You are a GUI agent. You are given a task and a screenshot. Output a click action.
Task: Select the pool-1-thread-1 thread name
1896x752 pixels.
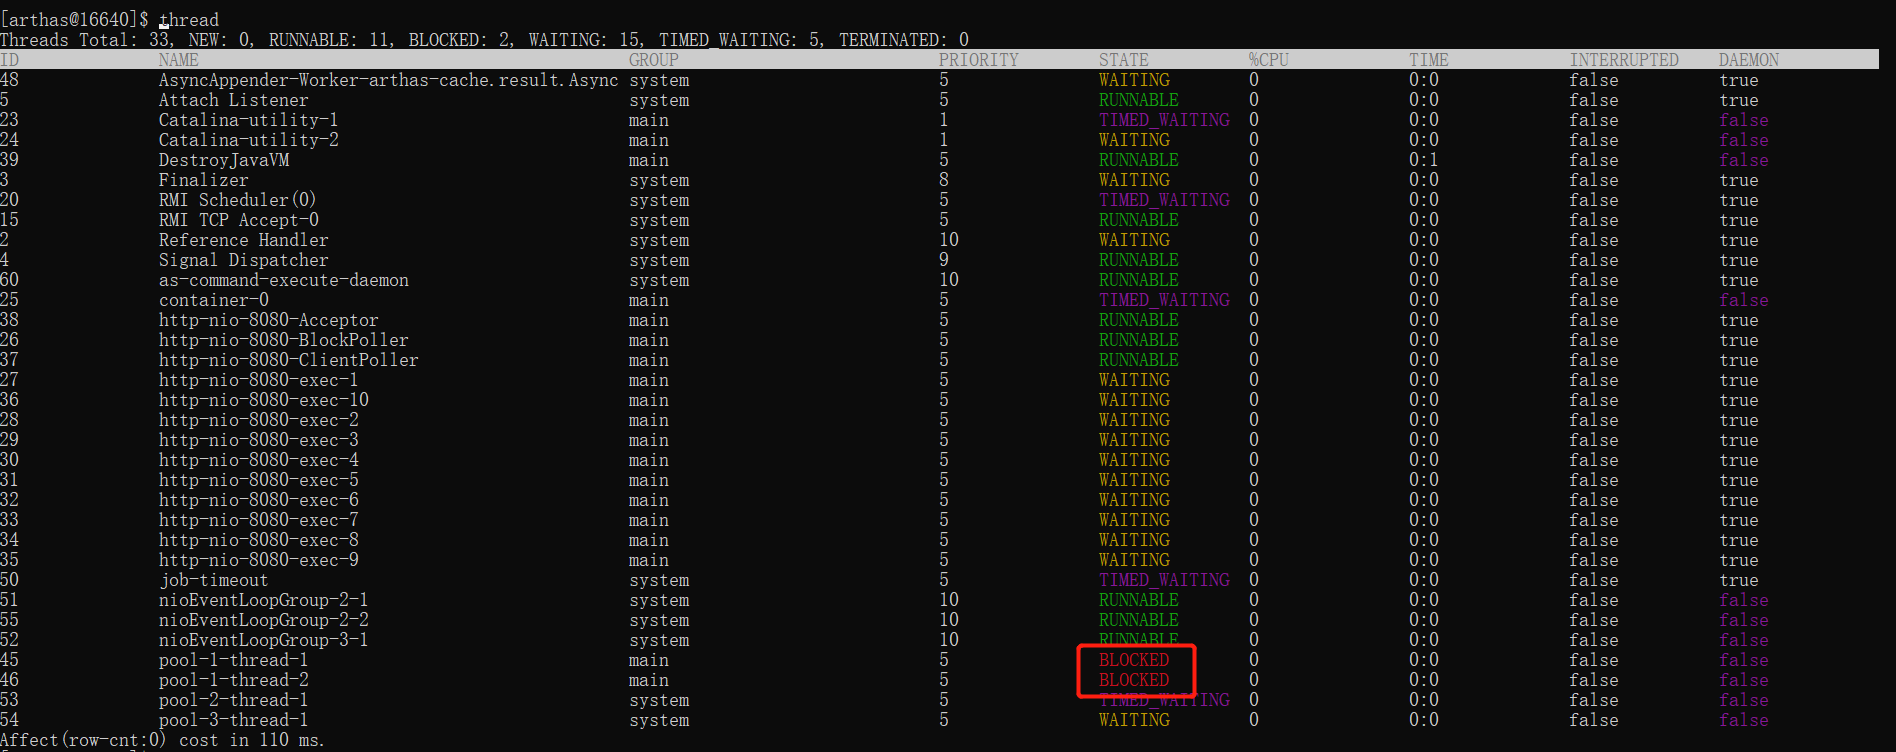pos(234,660)
